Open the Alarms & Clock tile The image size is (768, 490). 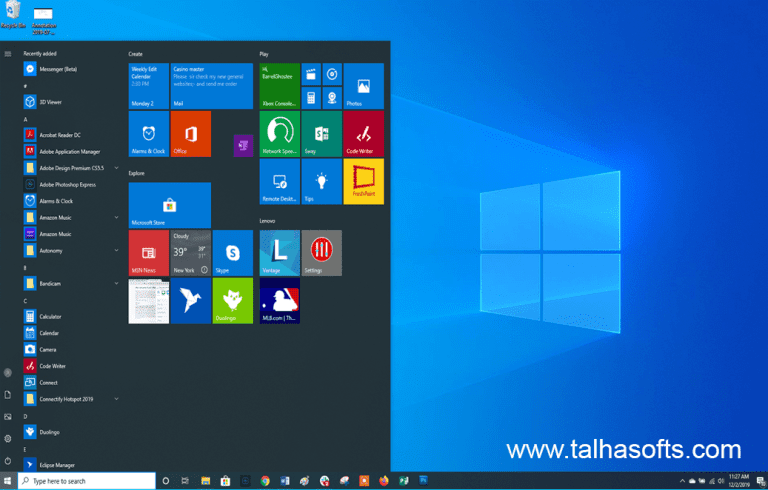(x=148, y=134)
